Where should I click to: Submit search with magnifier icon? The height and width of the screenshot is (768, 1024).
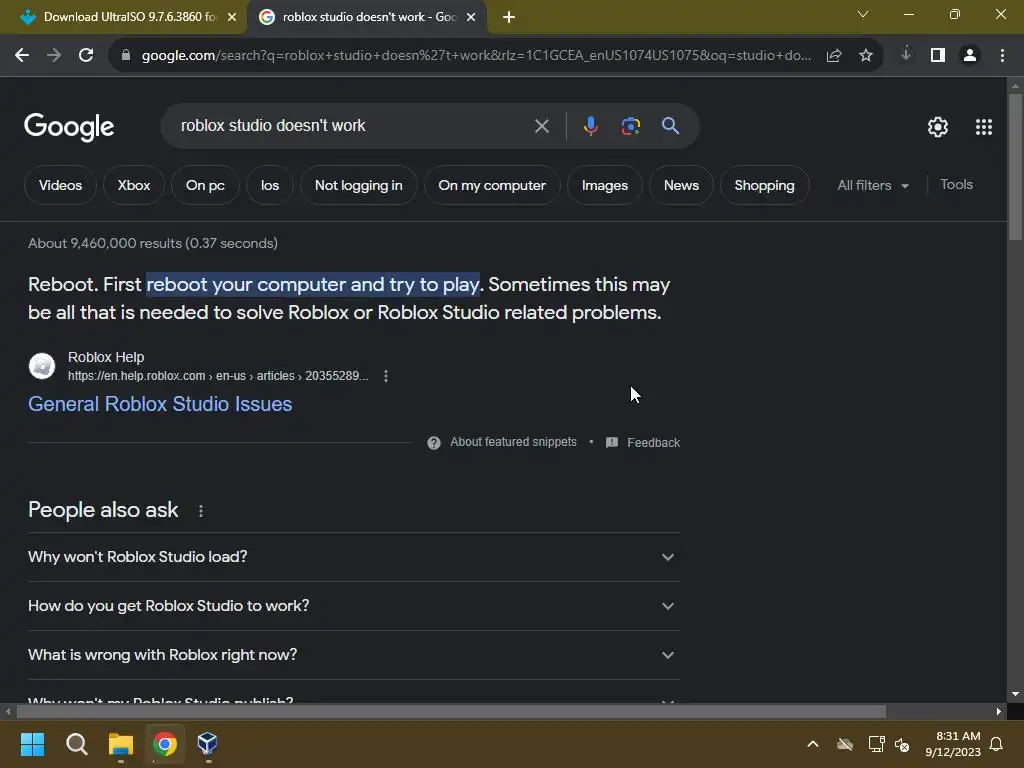[670, 126]
